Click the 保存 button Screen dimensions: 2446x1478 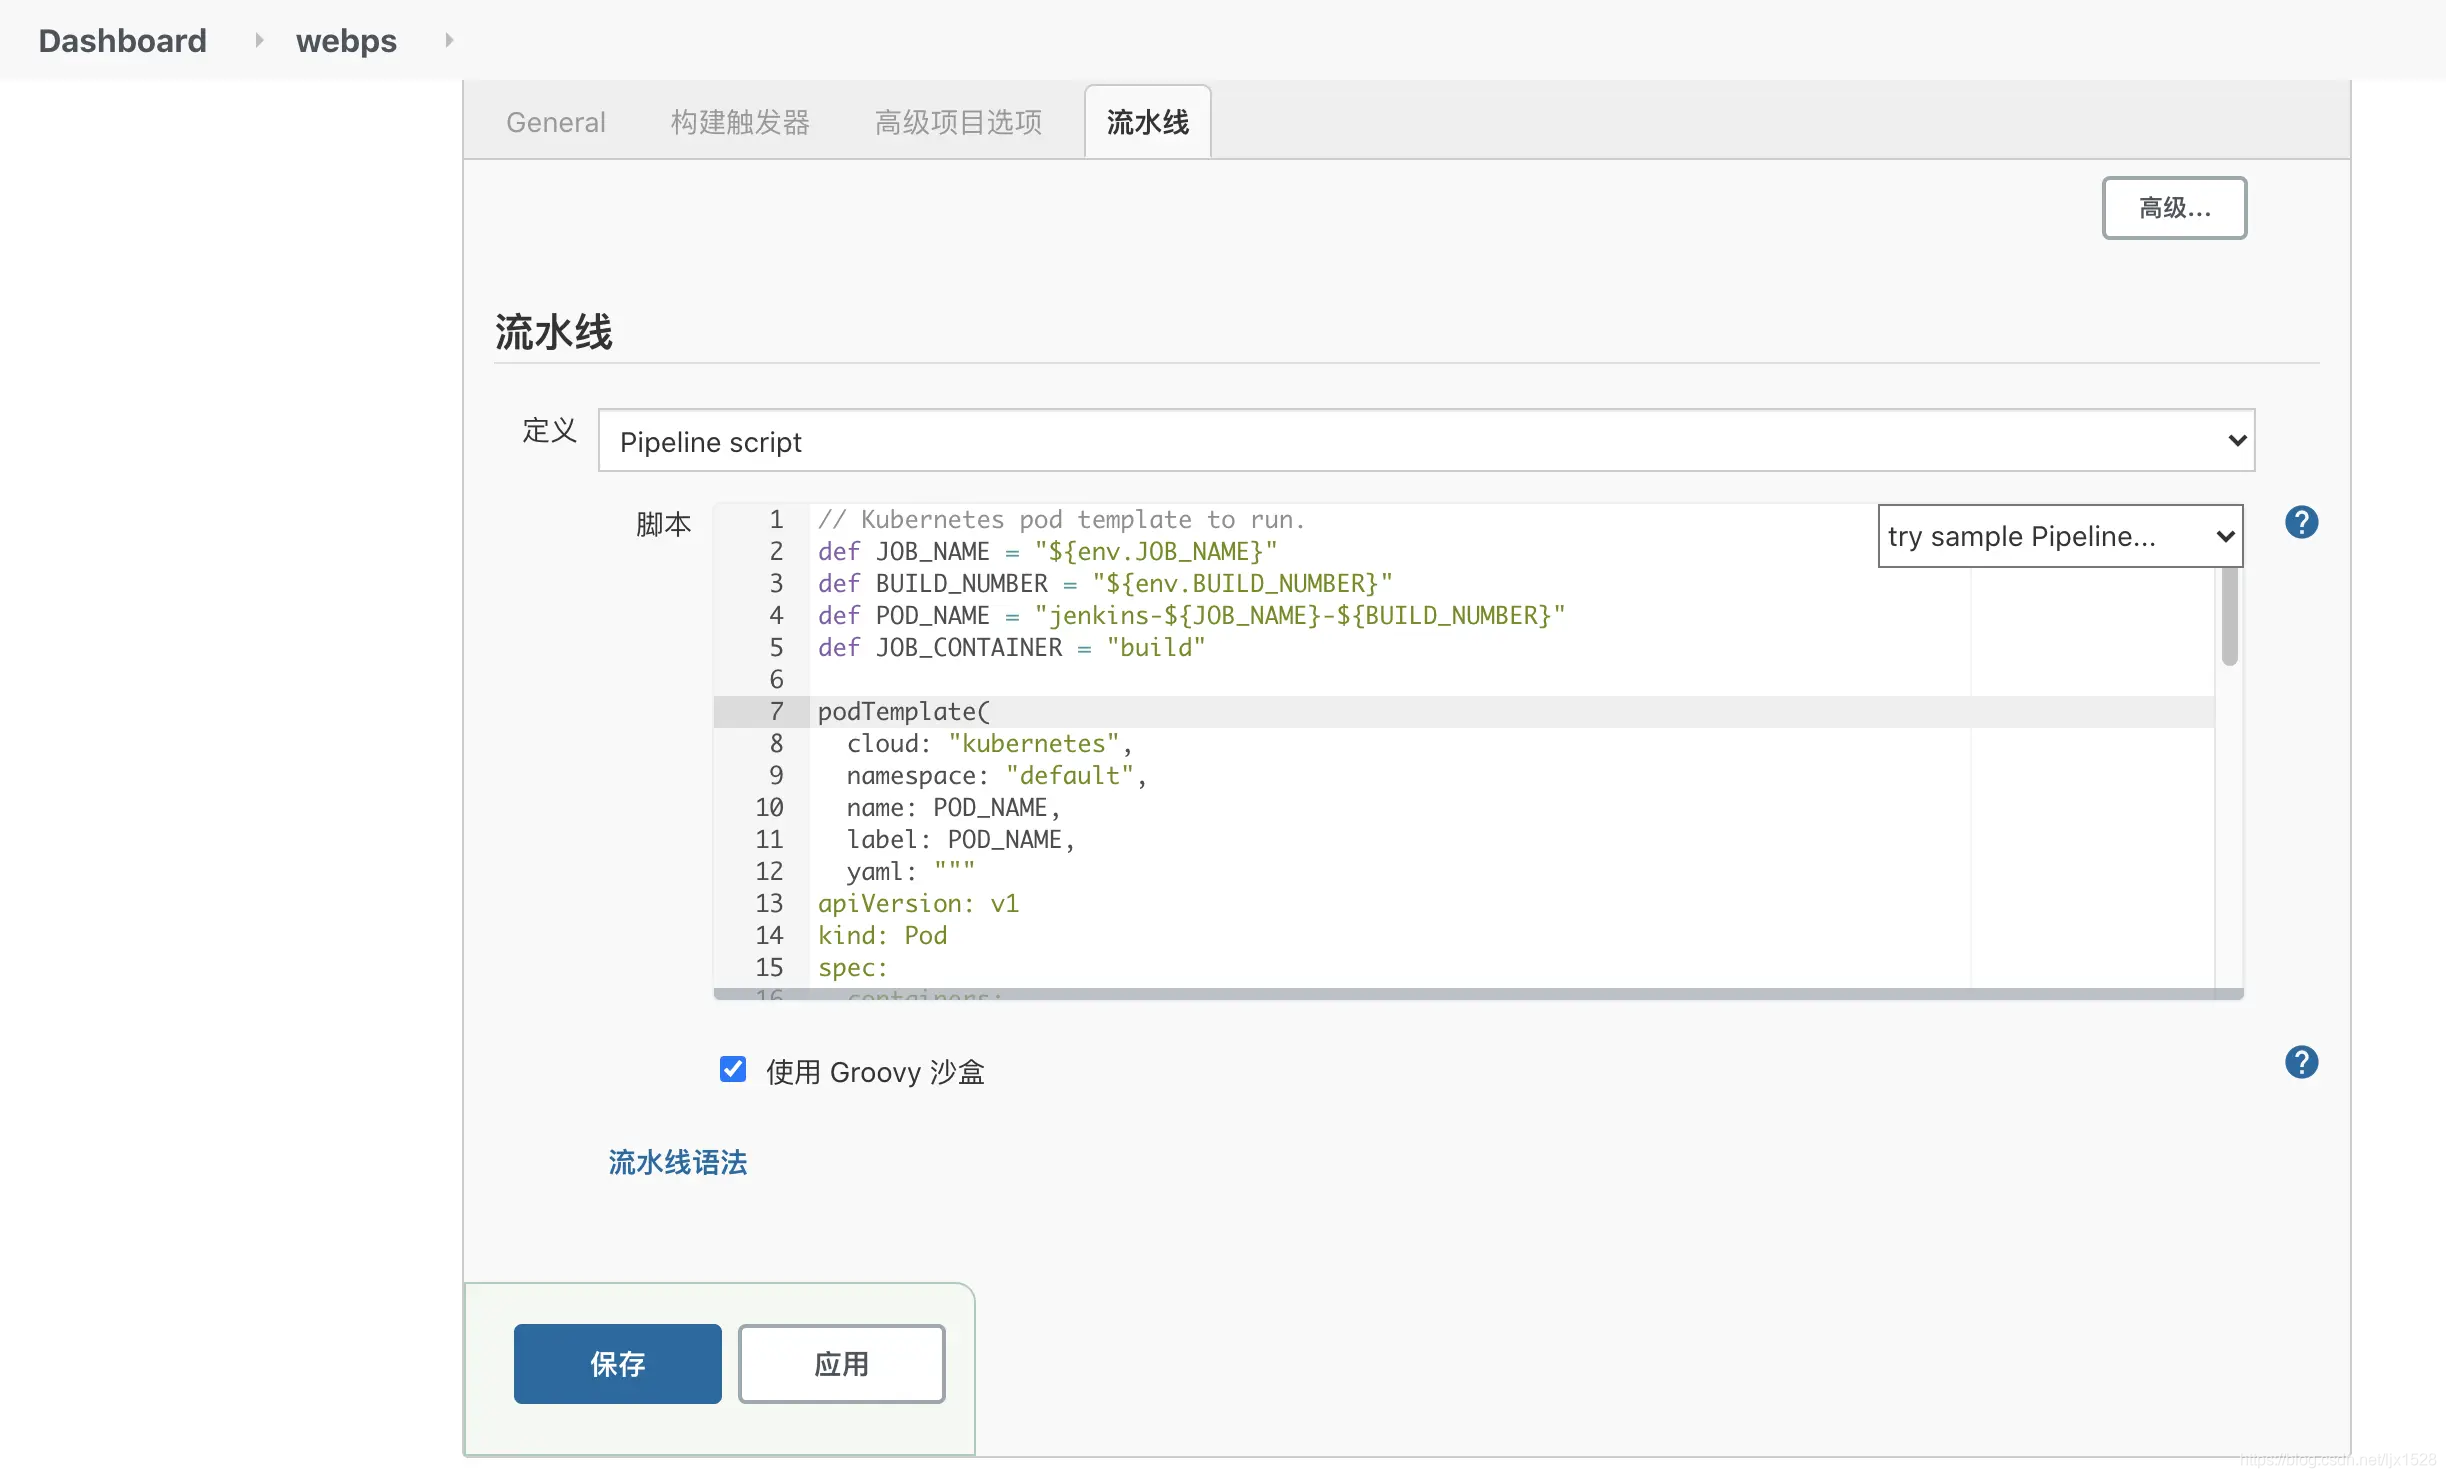pyautogui.click(x=617, y=1364)
